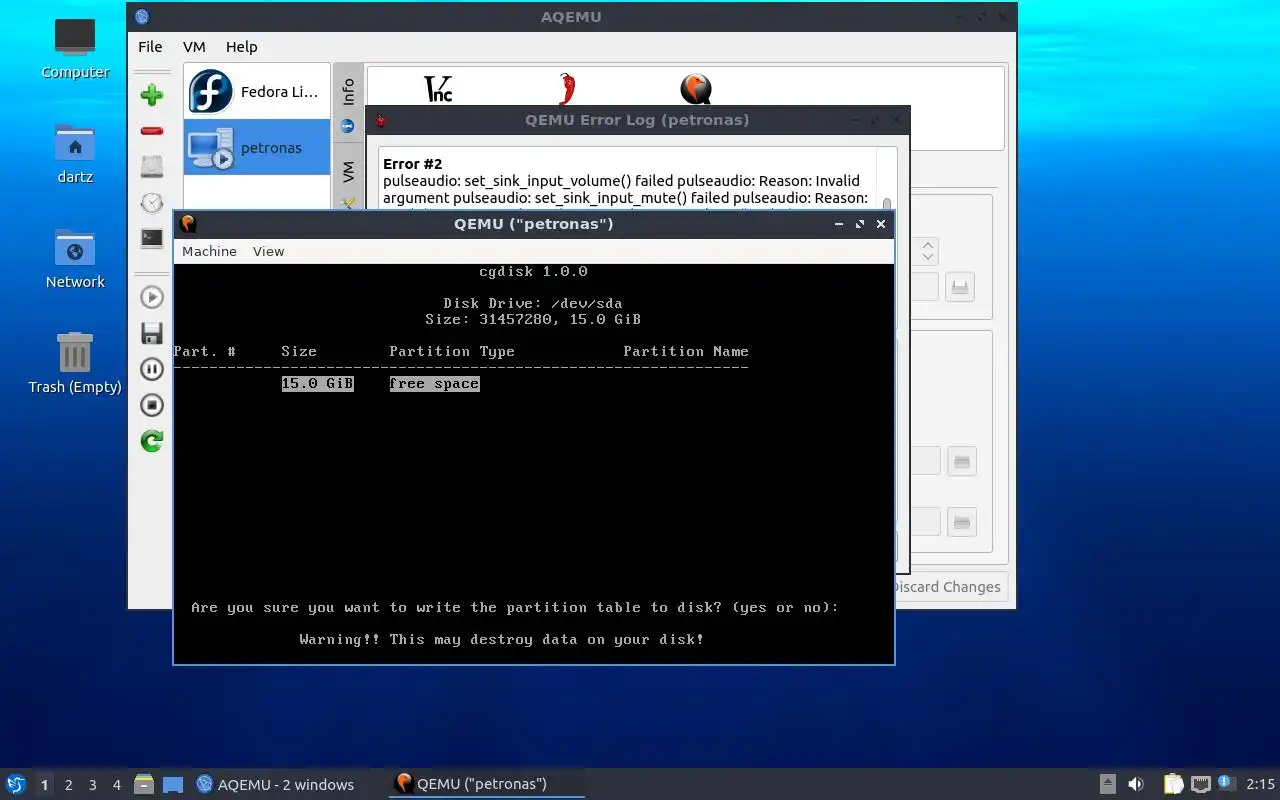Click the middle device browse button icon
Image resolution: width=1280 pixels, height=800 pixels.
[961, 461]
